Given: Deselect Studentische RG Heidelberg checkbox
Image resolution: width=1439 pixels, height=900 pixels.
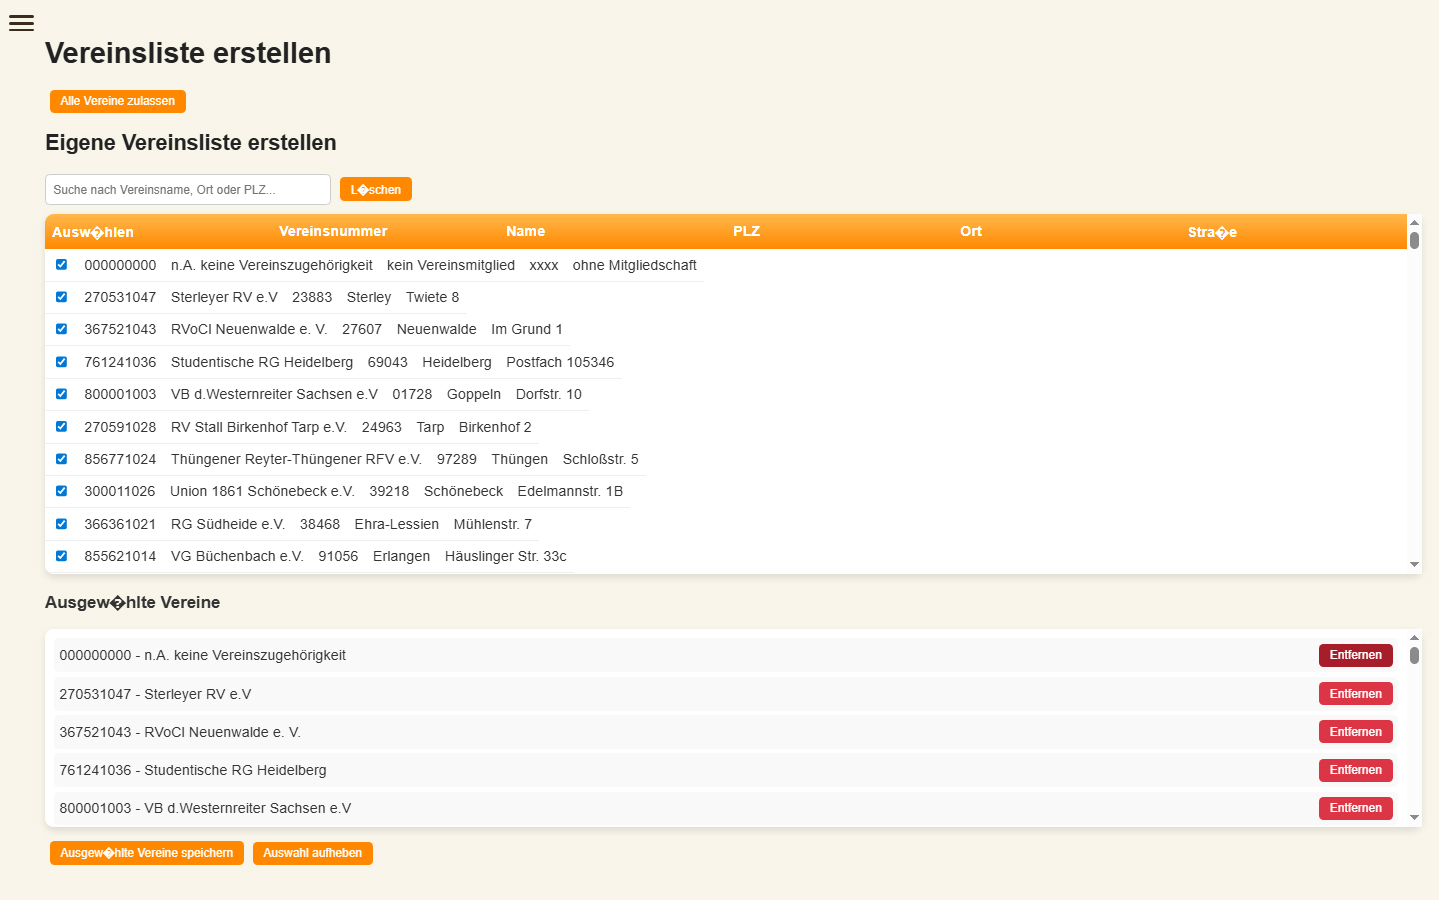Looking at the screenshot, I should 61,362.
